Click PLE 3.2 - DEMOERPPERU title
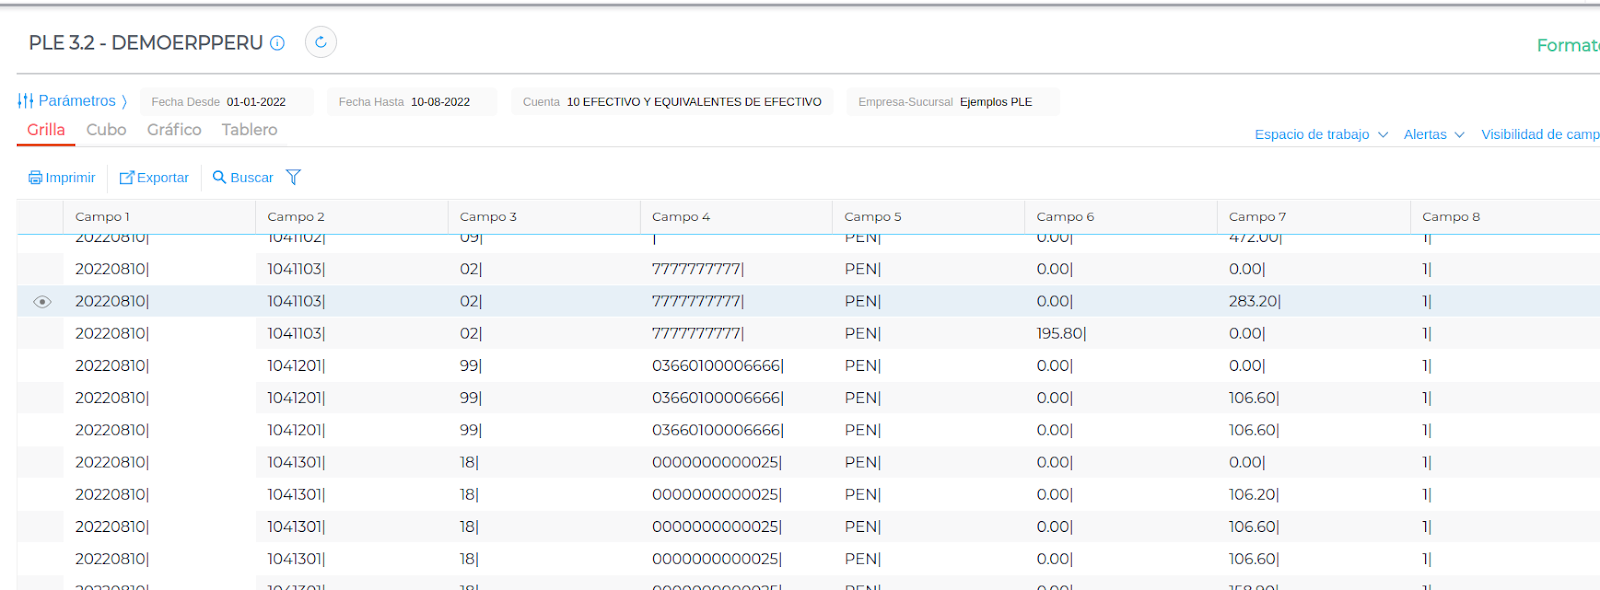 pos(146,43)
